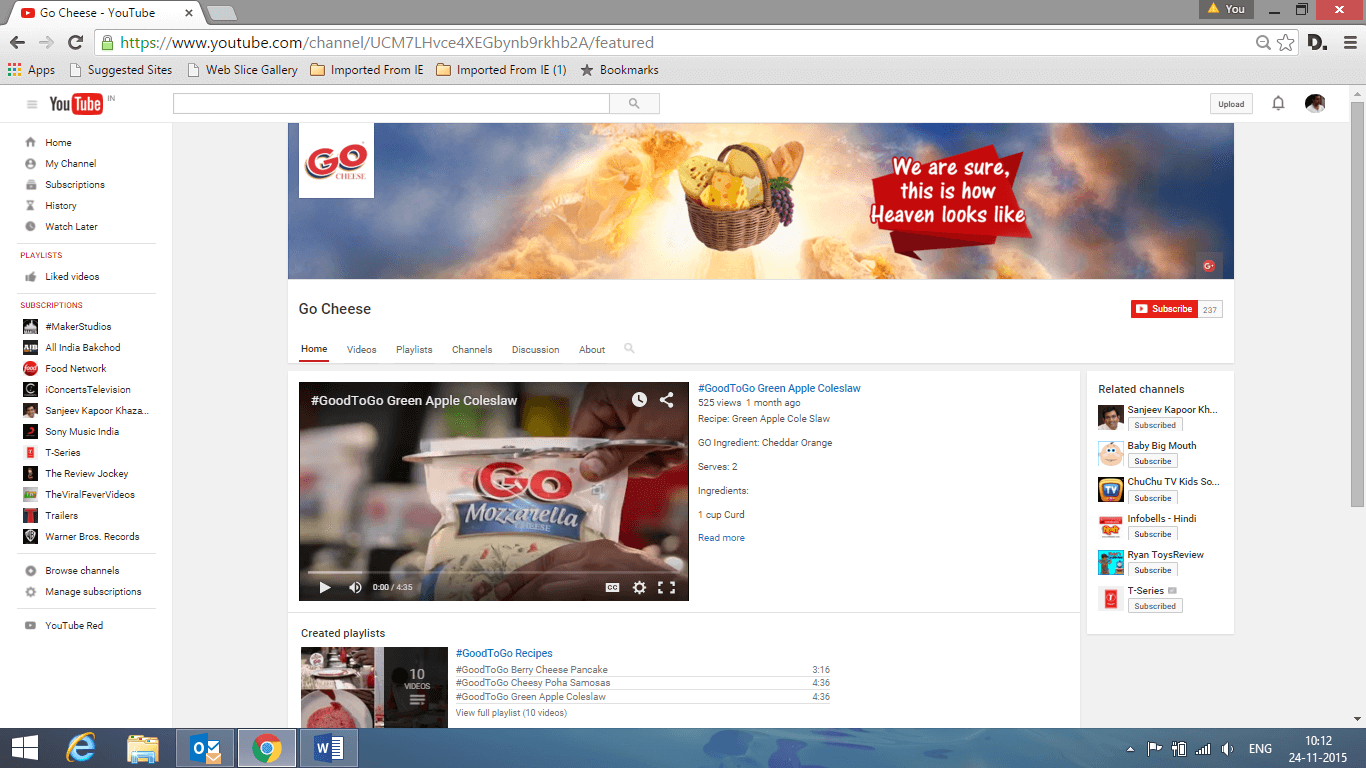The width and height of the screenshot is (1366, 768).
Task: Open the YouTube hamburger guide menu
Action: tap(32, 104)
